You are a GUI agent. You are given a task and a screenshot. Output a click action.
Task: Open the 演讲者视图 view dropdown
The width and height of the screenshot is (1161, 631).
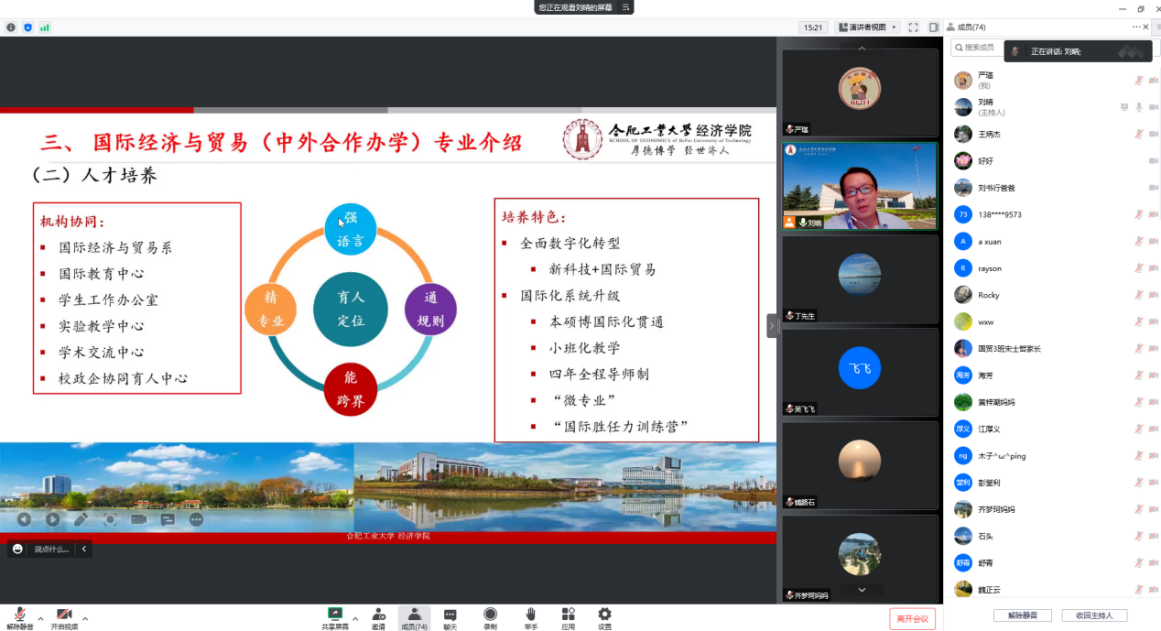pos(866,27)
